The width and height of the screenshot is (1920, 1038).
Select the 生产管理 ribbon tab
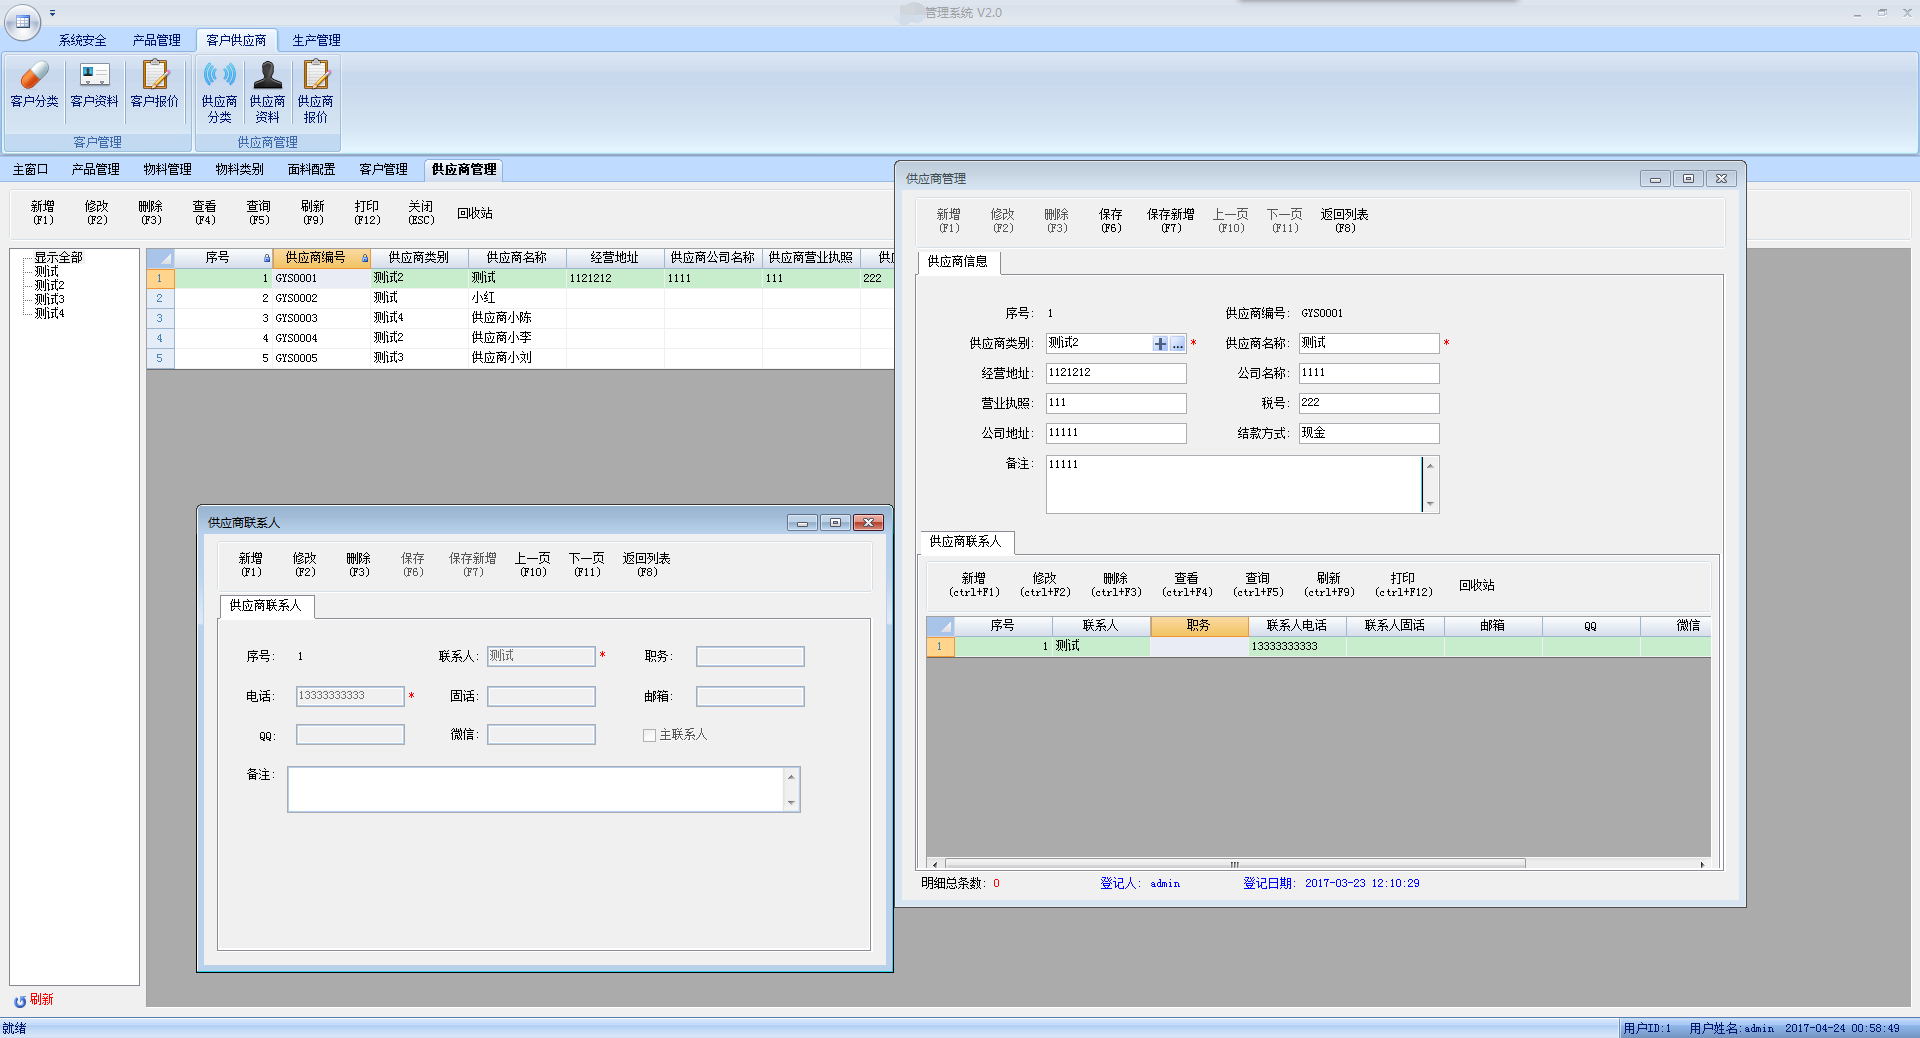316,40
